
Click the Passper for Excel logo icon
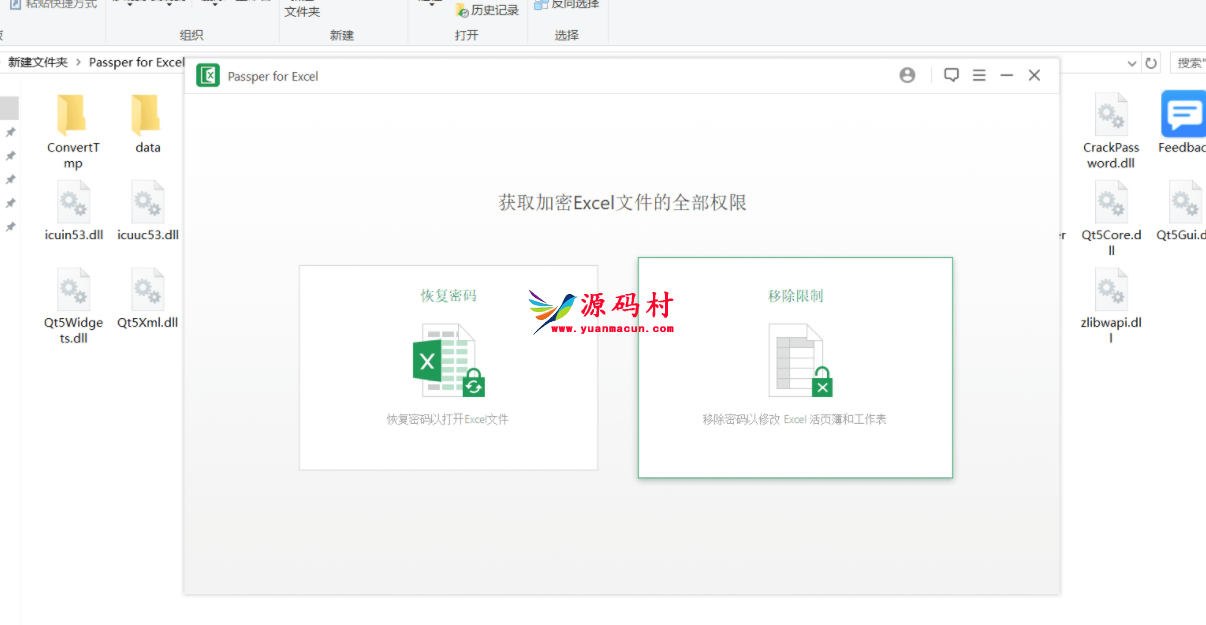tap(208, 76)
